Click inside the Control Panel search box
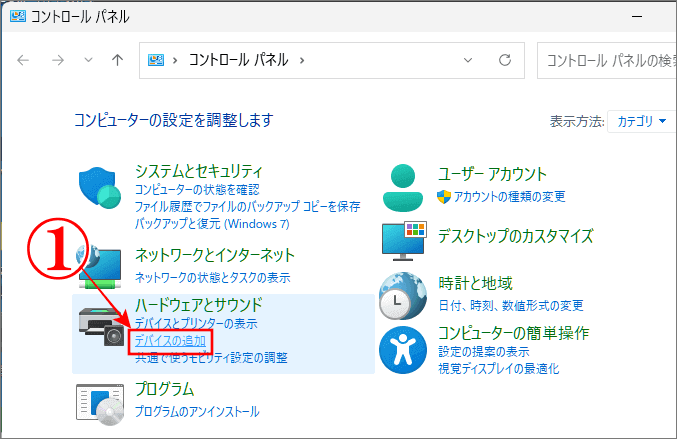The height and width of the screenshot is (439, 677). 605,60
